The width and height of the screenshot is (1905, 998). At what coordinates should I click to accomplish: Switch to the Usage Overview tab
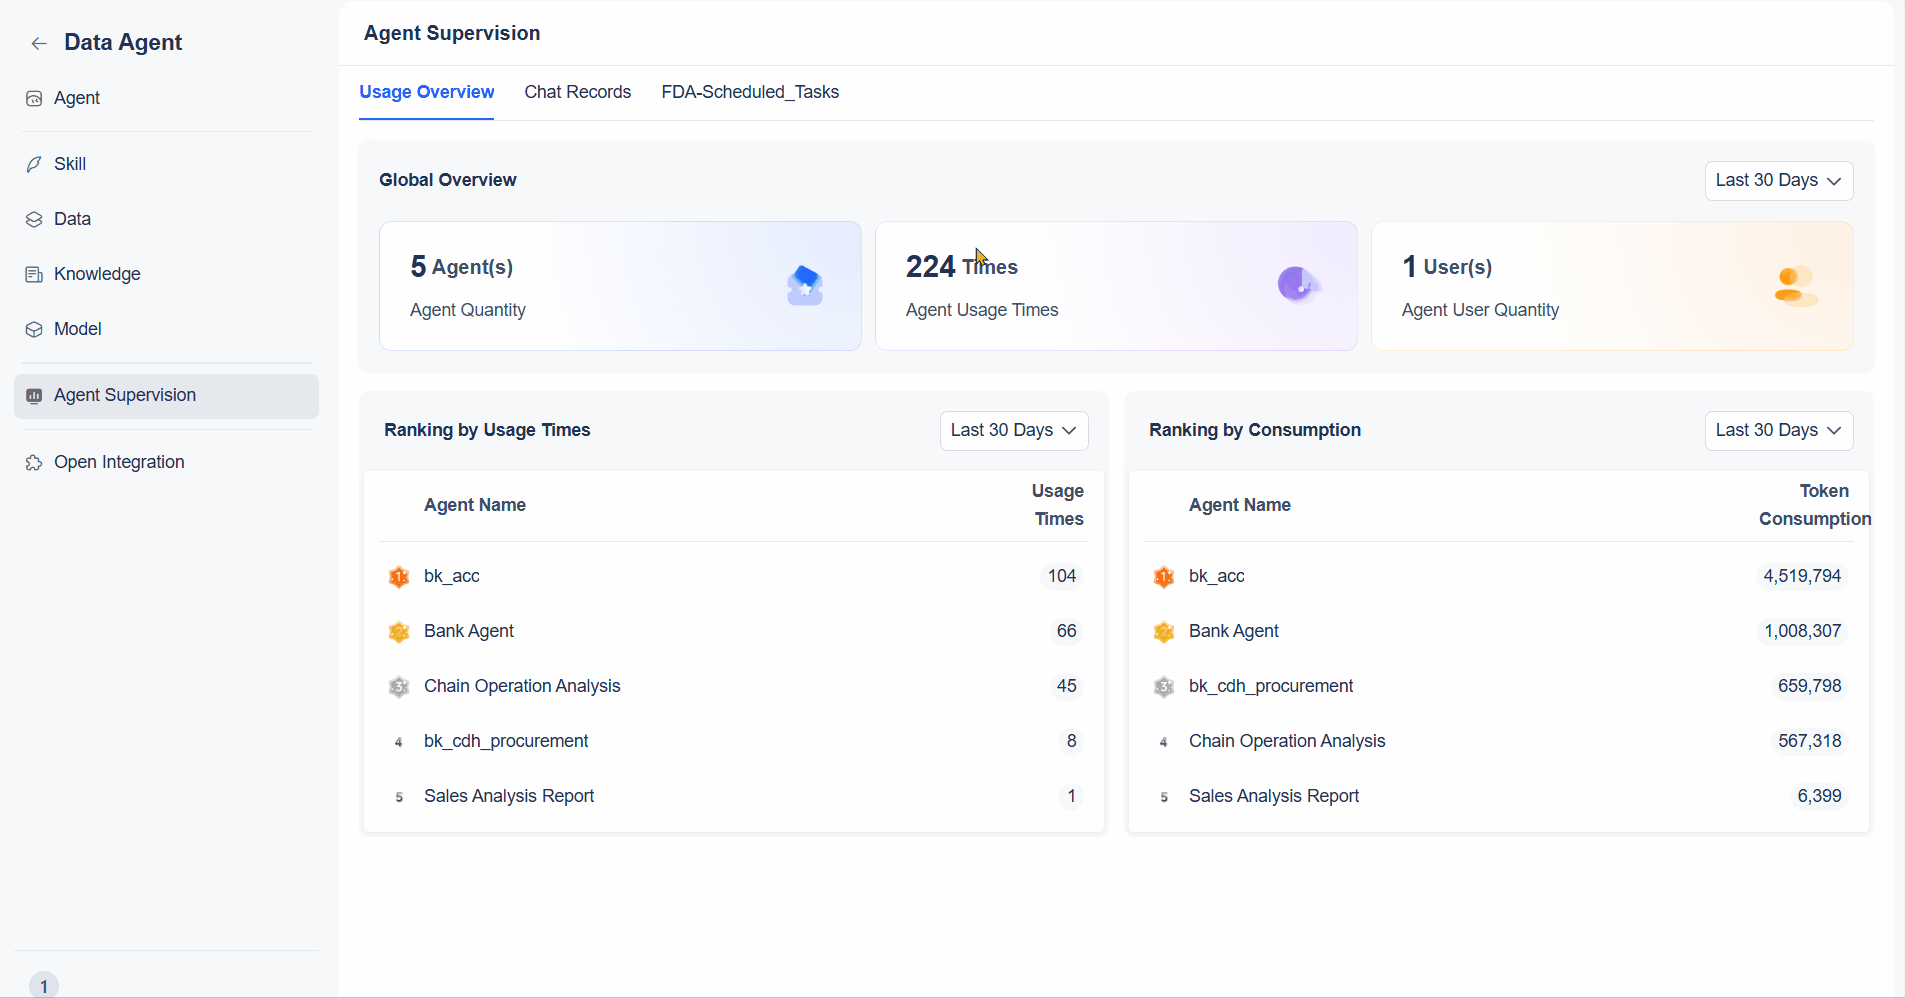[426, 92]
